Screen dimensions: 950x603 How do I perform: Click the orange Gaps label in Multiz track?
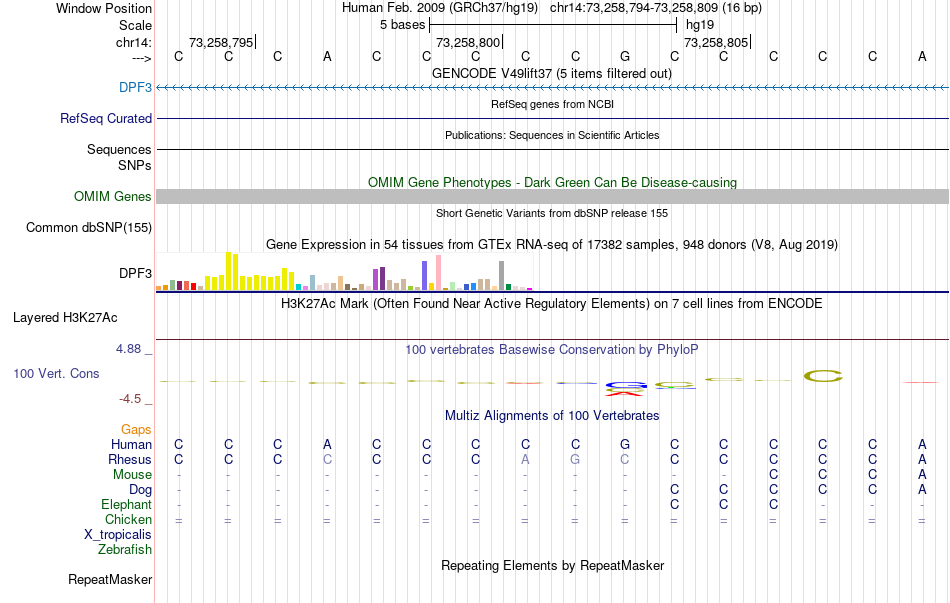[x=136, y=429]
